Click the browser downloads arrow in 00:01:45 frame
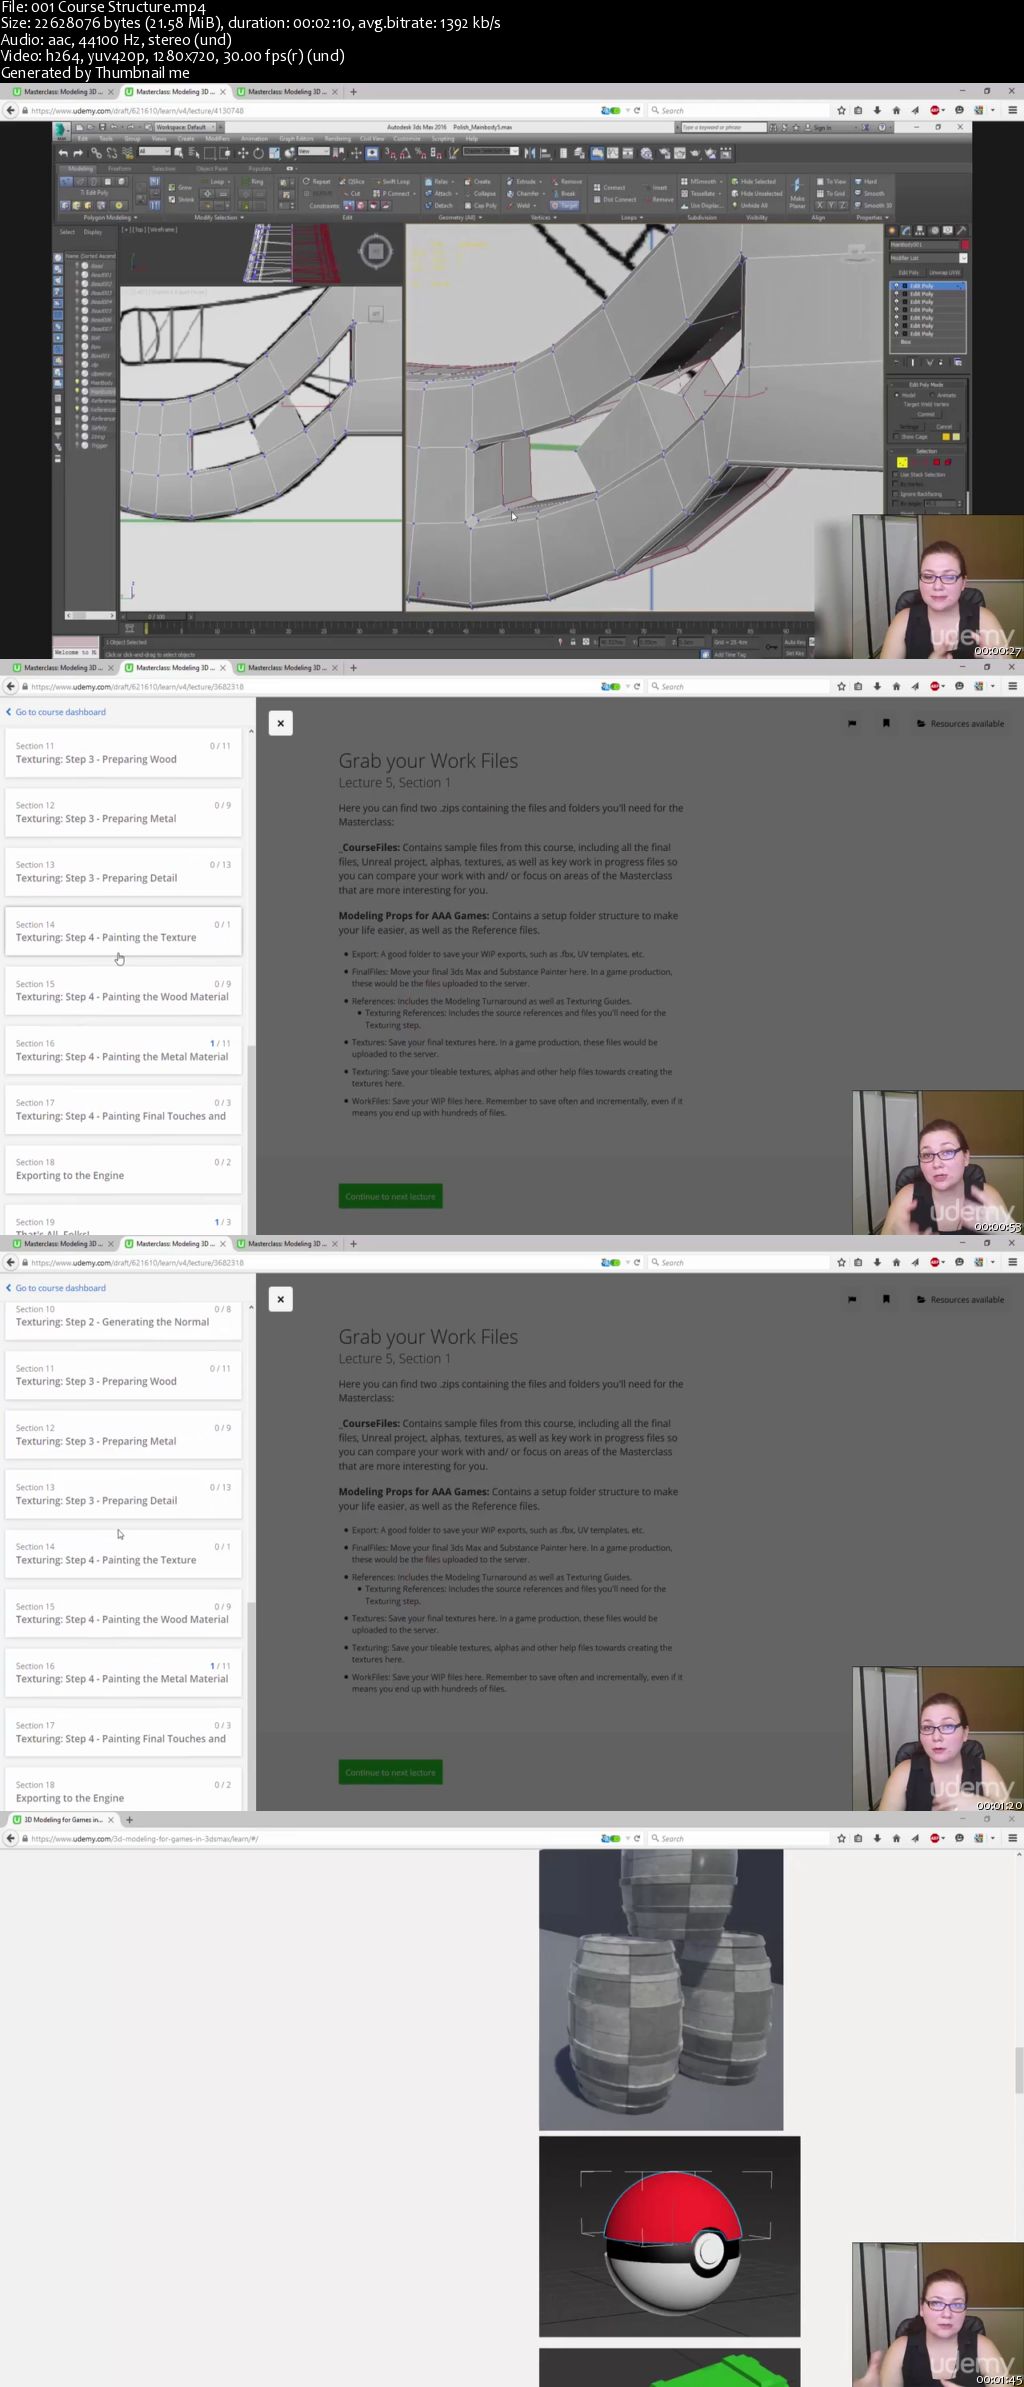The width and height of the screenshot is (1024, 2387). click(877, 1838)
